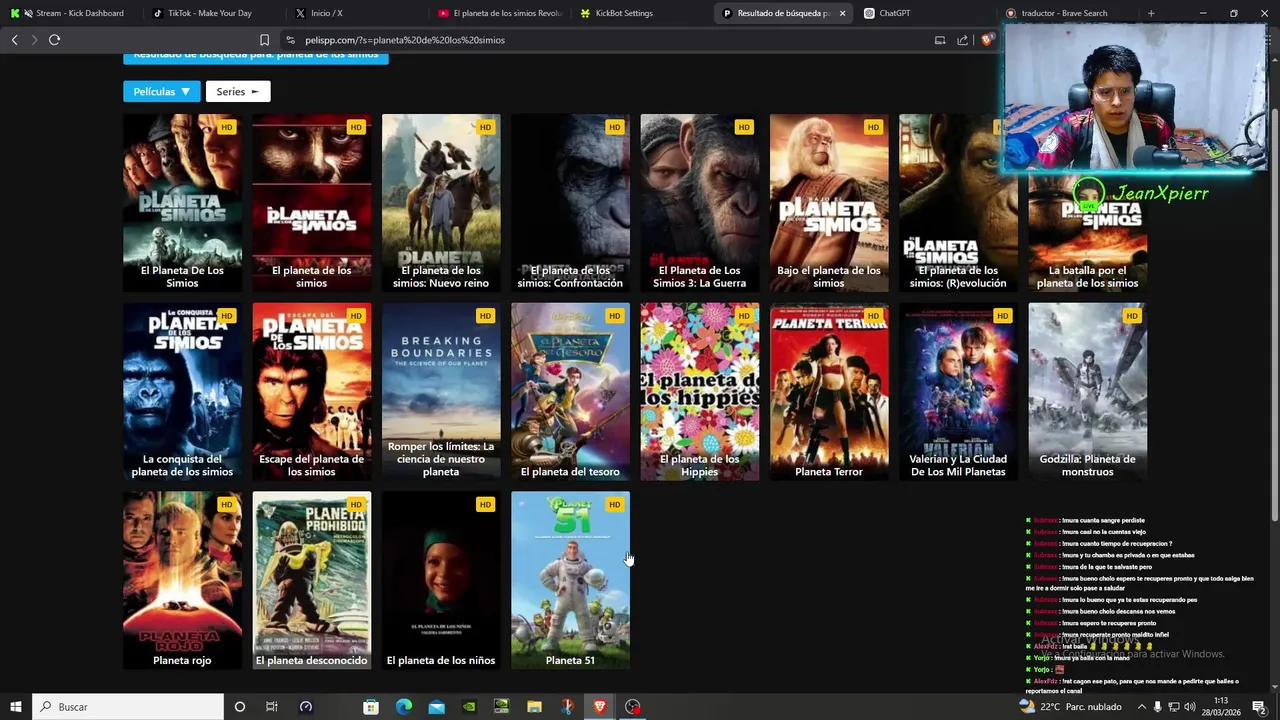Open La conquista del planeta de los simios
This screenshot has width=1280, height=720.
pyautogui.click(x=182, y=392)
